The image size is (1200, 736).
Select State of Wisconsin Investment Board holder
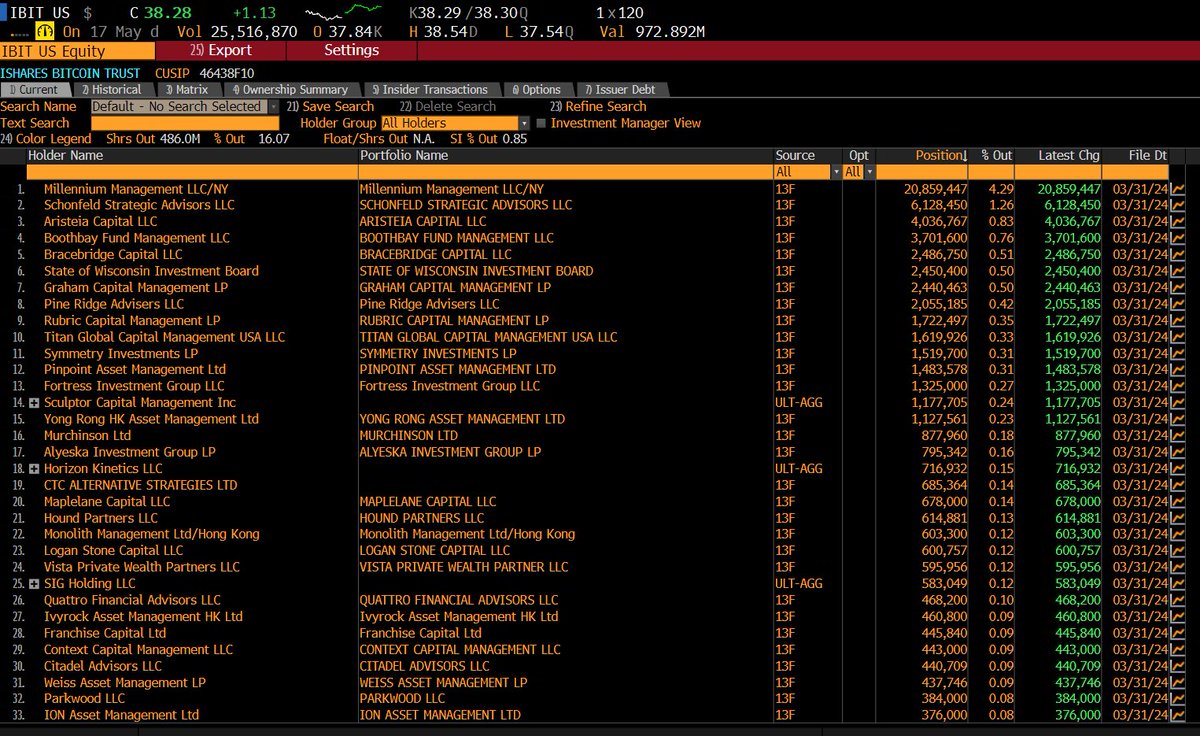(151, 271)
